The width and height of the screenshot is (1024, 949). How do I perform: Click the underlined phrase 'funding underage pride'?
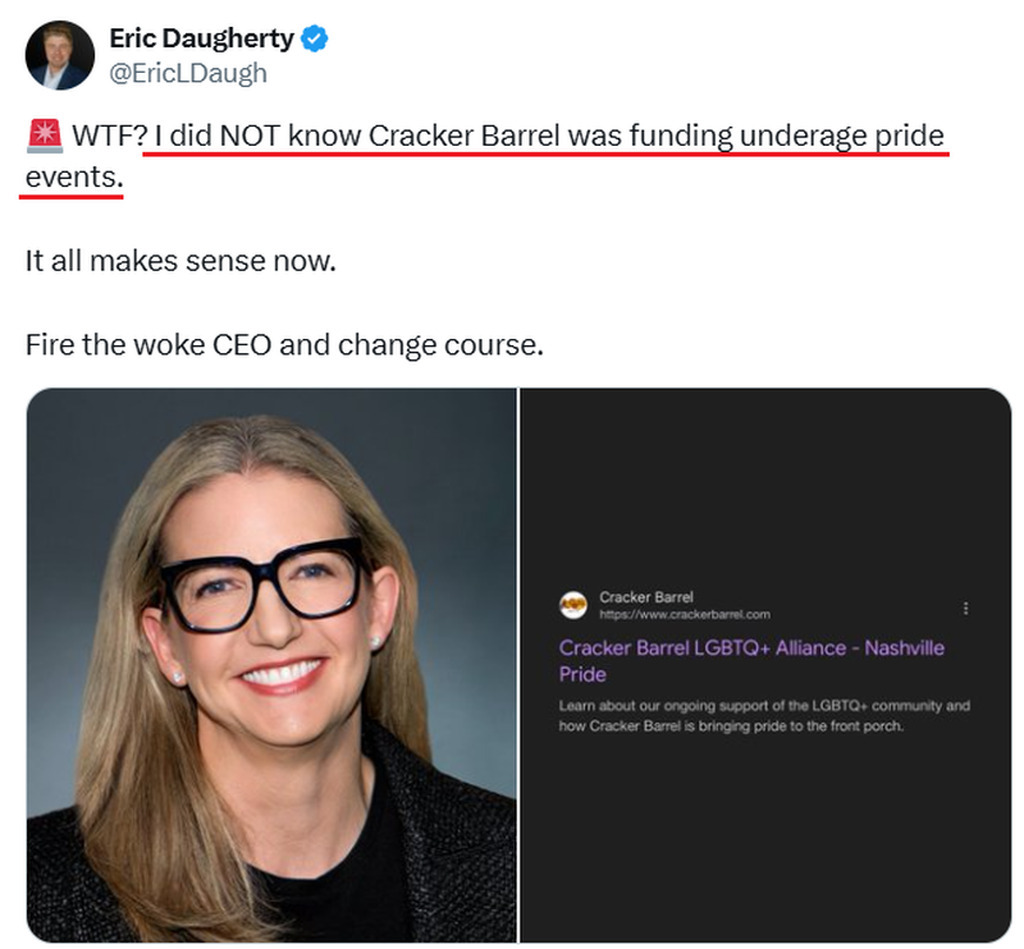coord(786,136)
